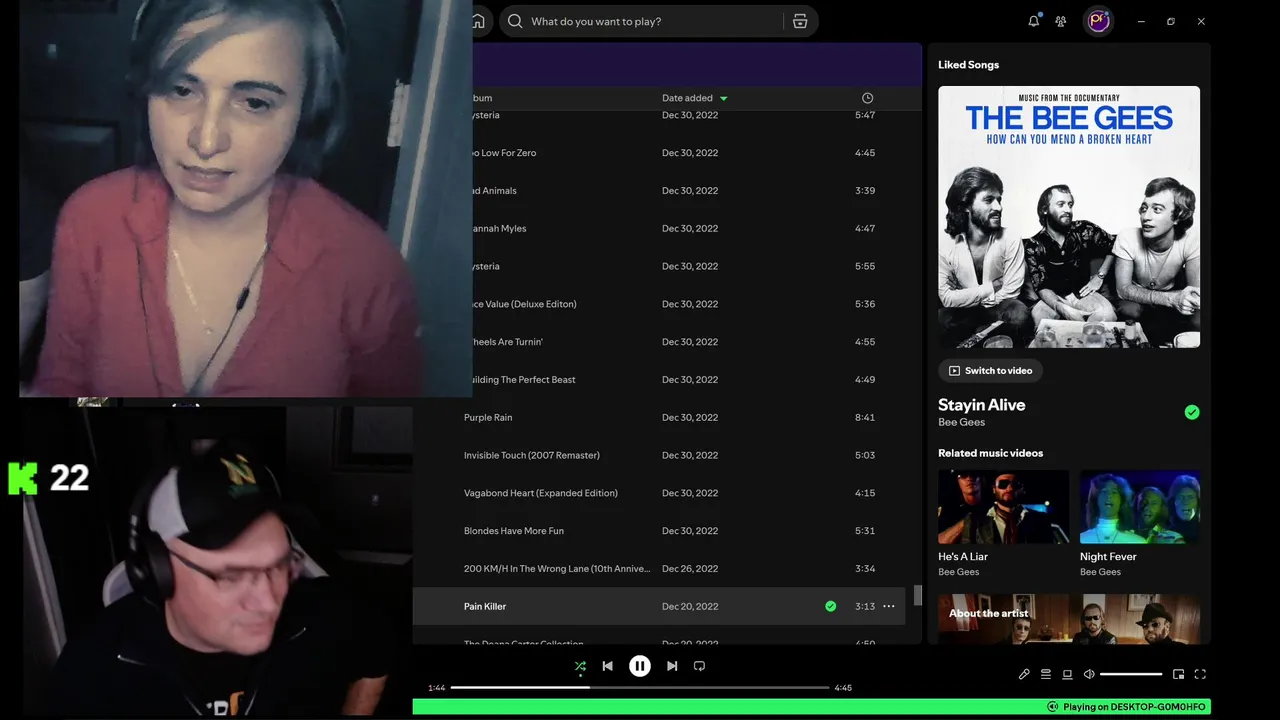Open Stayin Alive song title
1280x720 pixels.
point(981,405)
